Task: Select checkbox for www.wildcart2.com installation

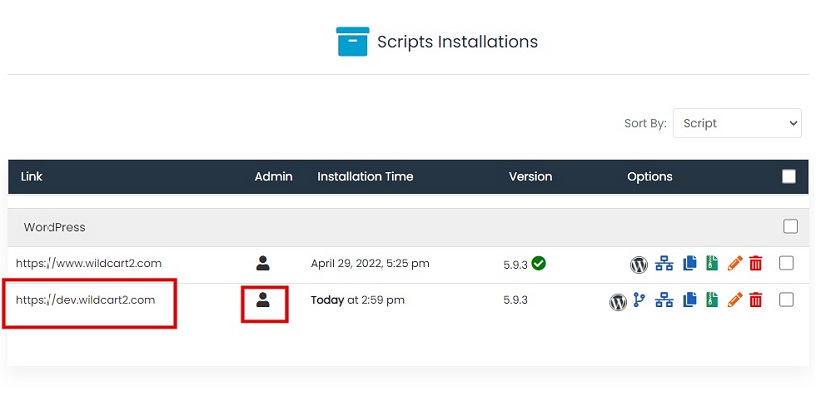Action: pos(786,263)
